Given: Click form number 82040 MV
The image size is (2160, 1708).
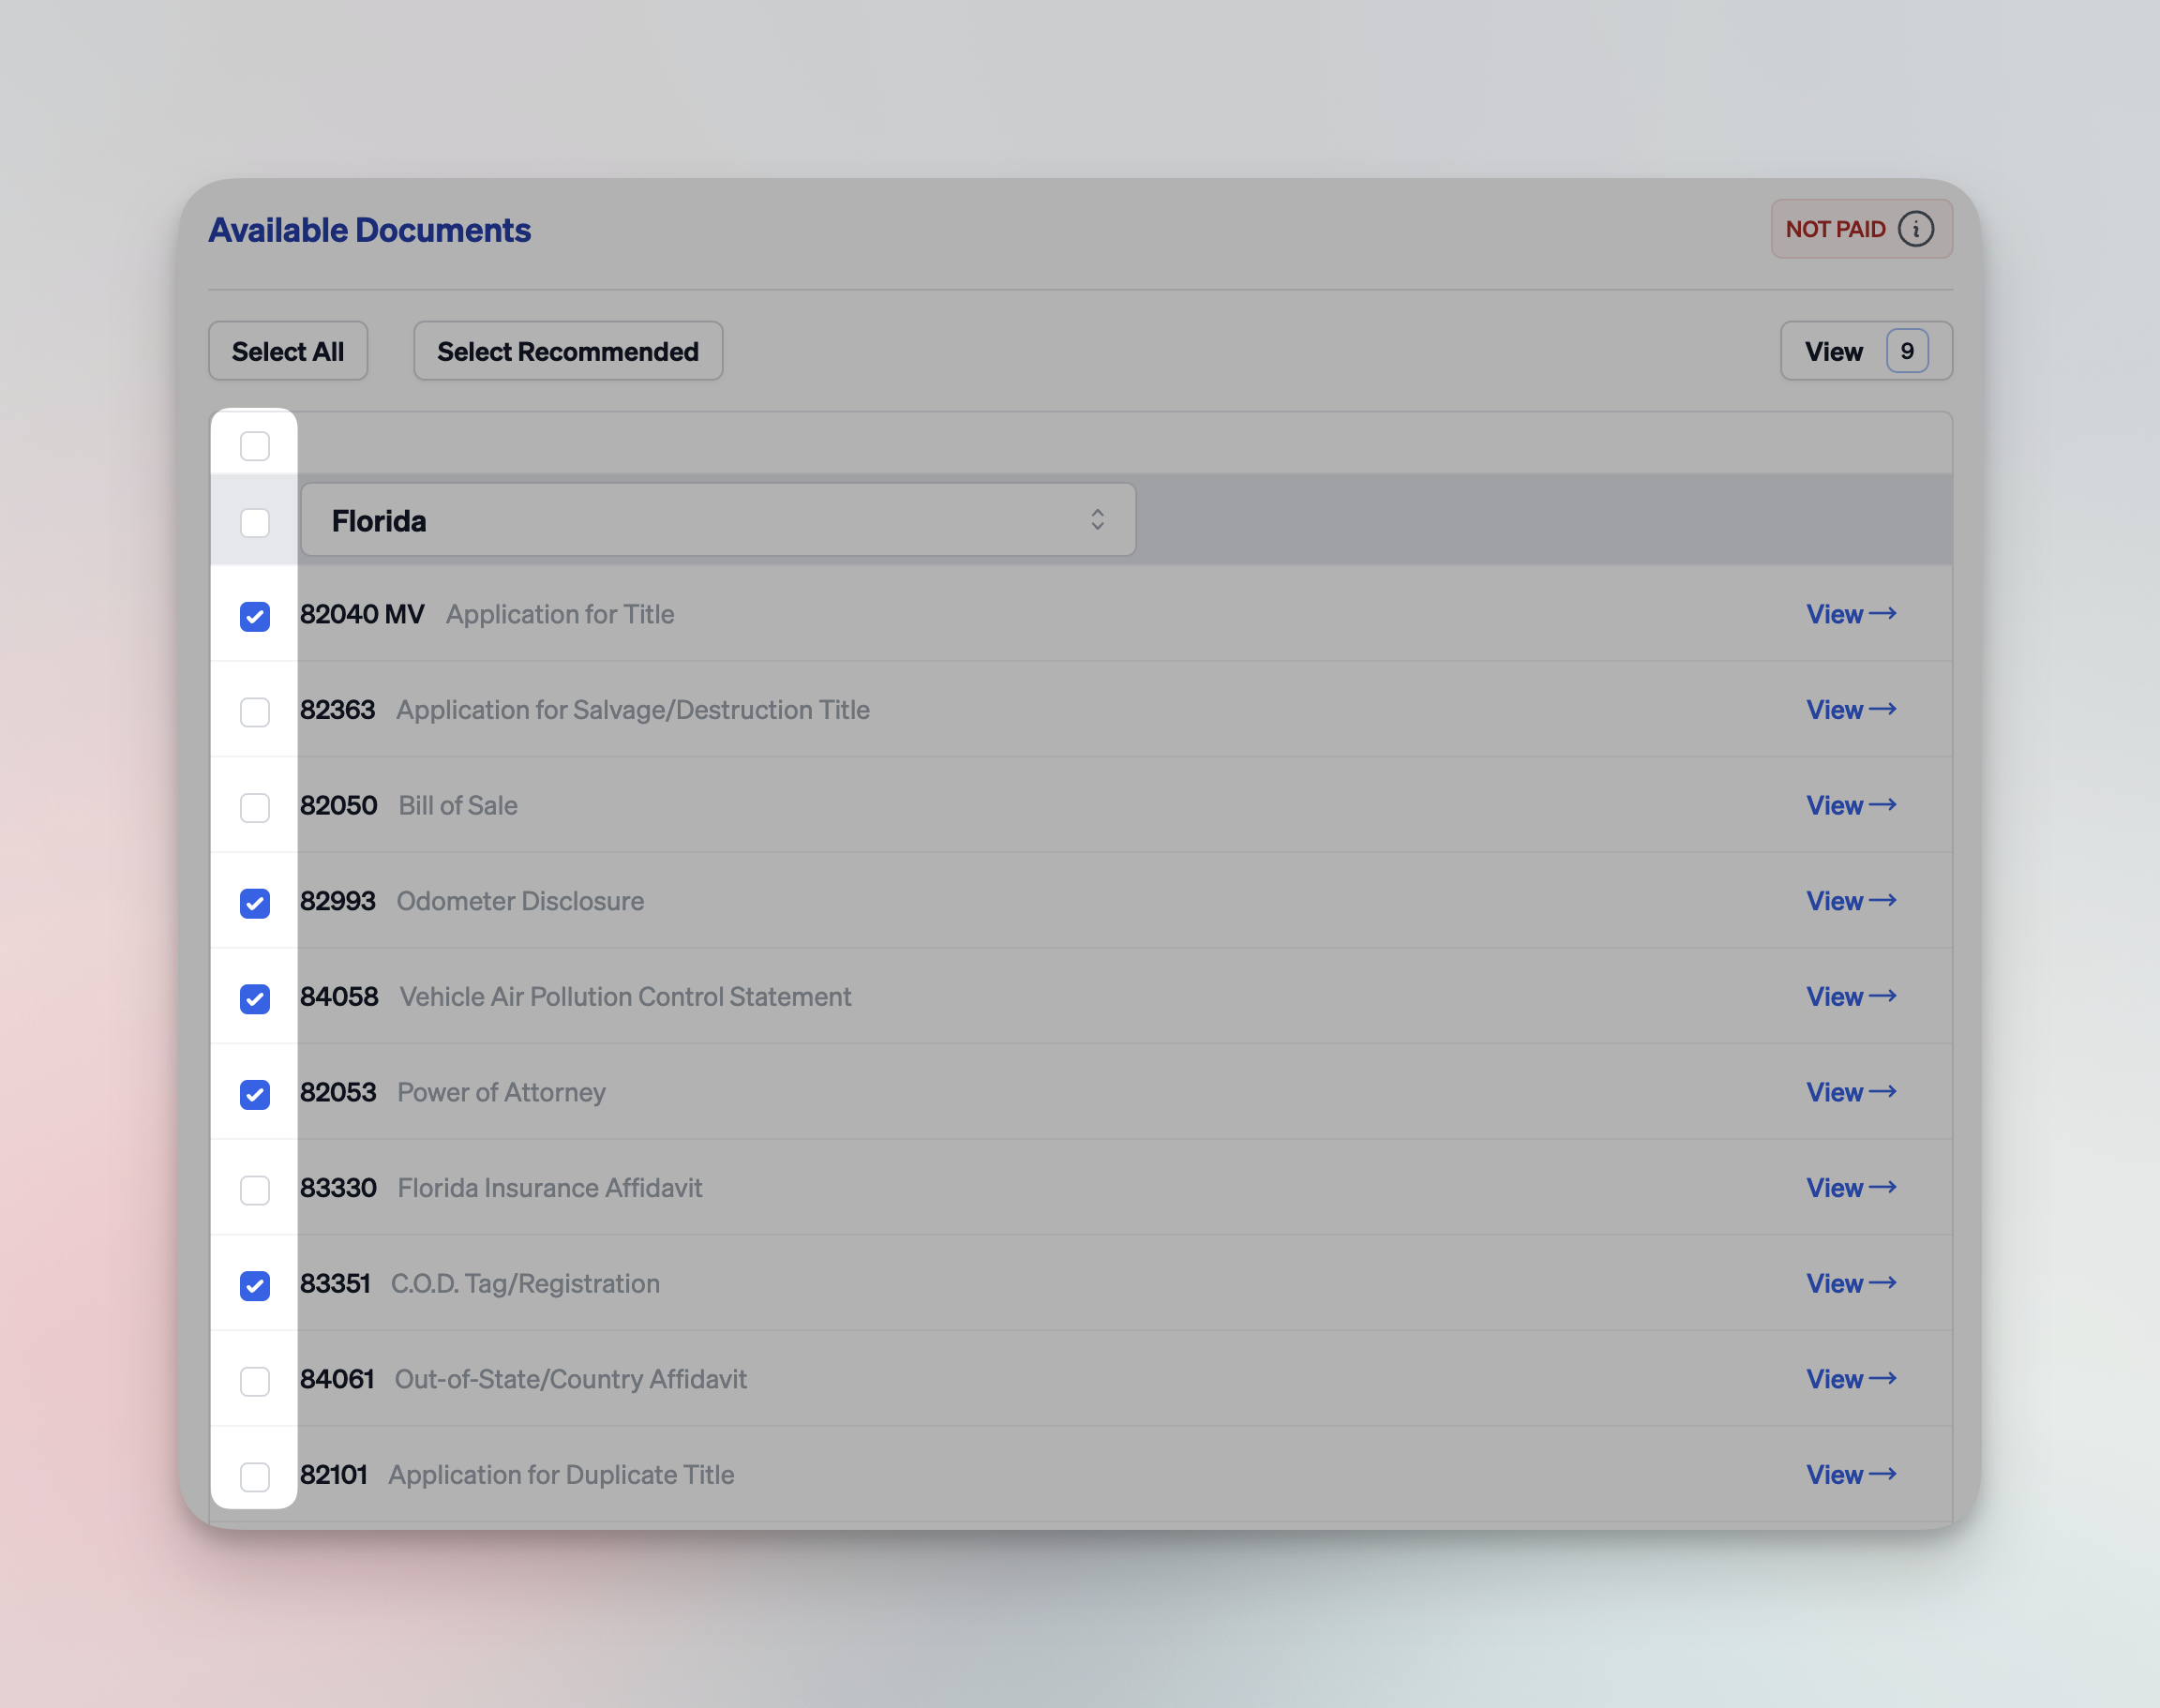Looking at the screenshot, I should coord(362,614).
